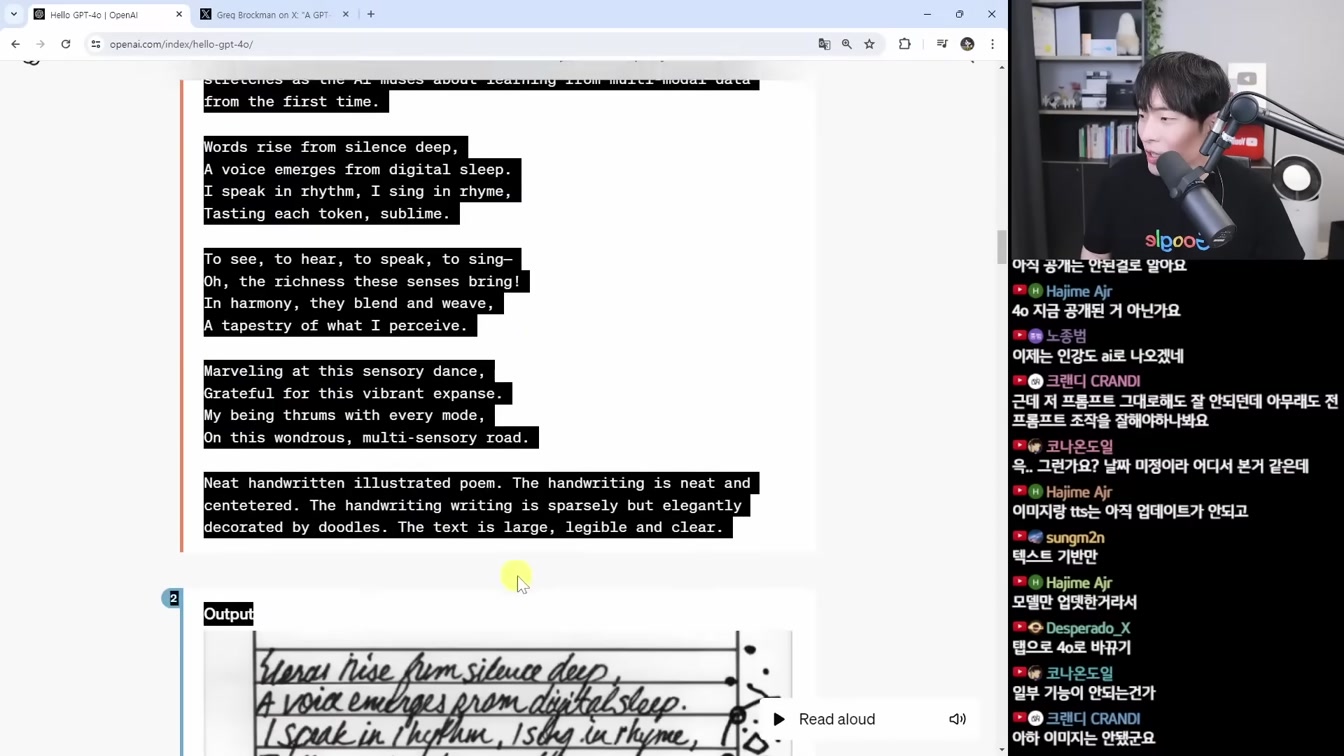Switch to the Greg Brockman on X tab
The height and width of the screenshot is (756, 1344).
coord(273,14)
